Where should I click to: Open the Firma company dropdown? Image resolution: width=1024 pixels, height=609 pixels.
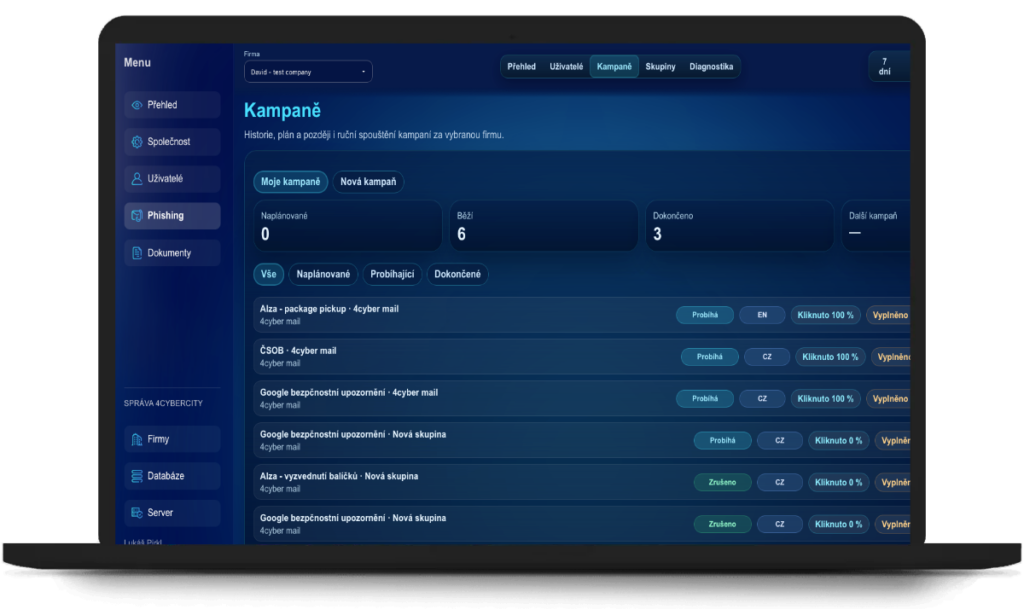308,72
